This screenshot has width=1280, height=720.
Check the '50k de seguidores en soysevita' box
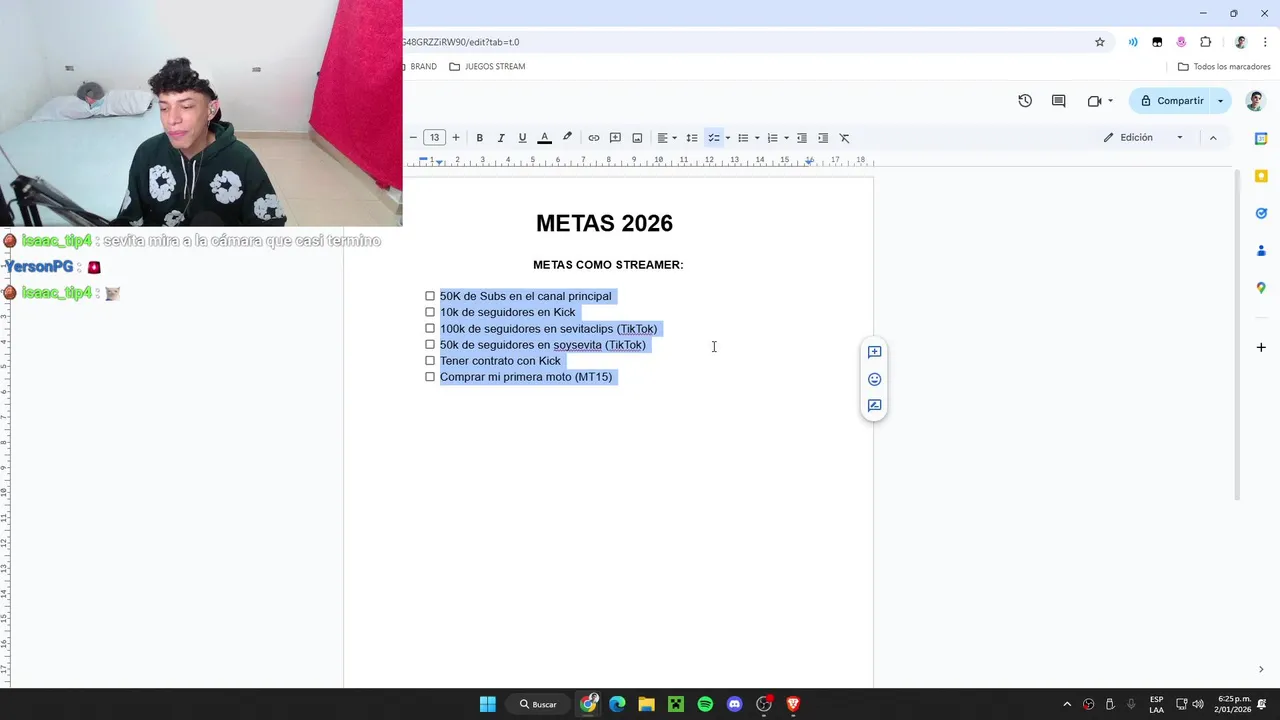tap(430, 344)
